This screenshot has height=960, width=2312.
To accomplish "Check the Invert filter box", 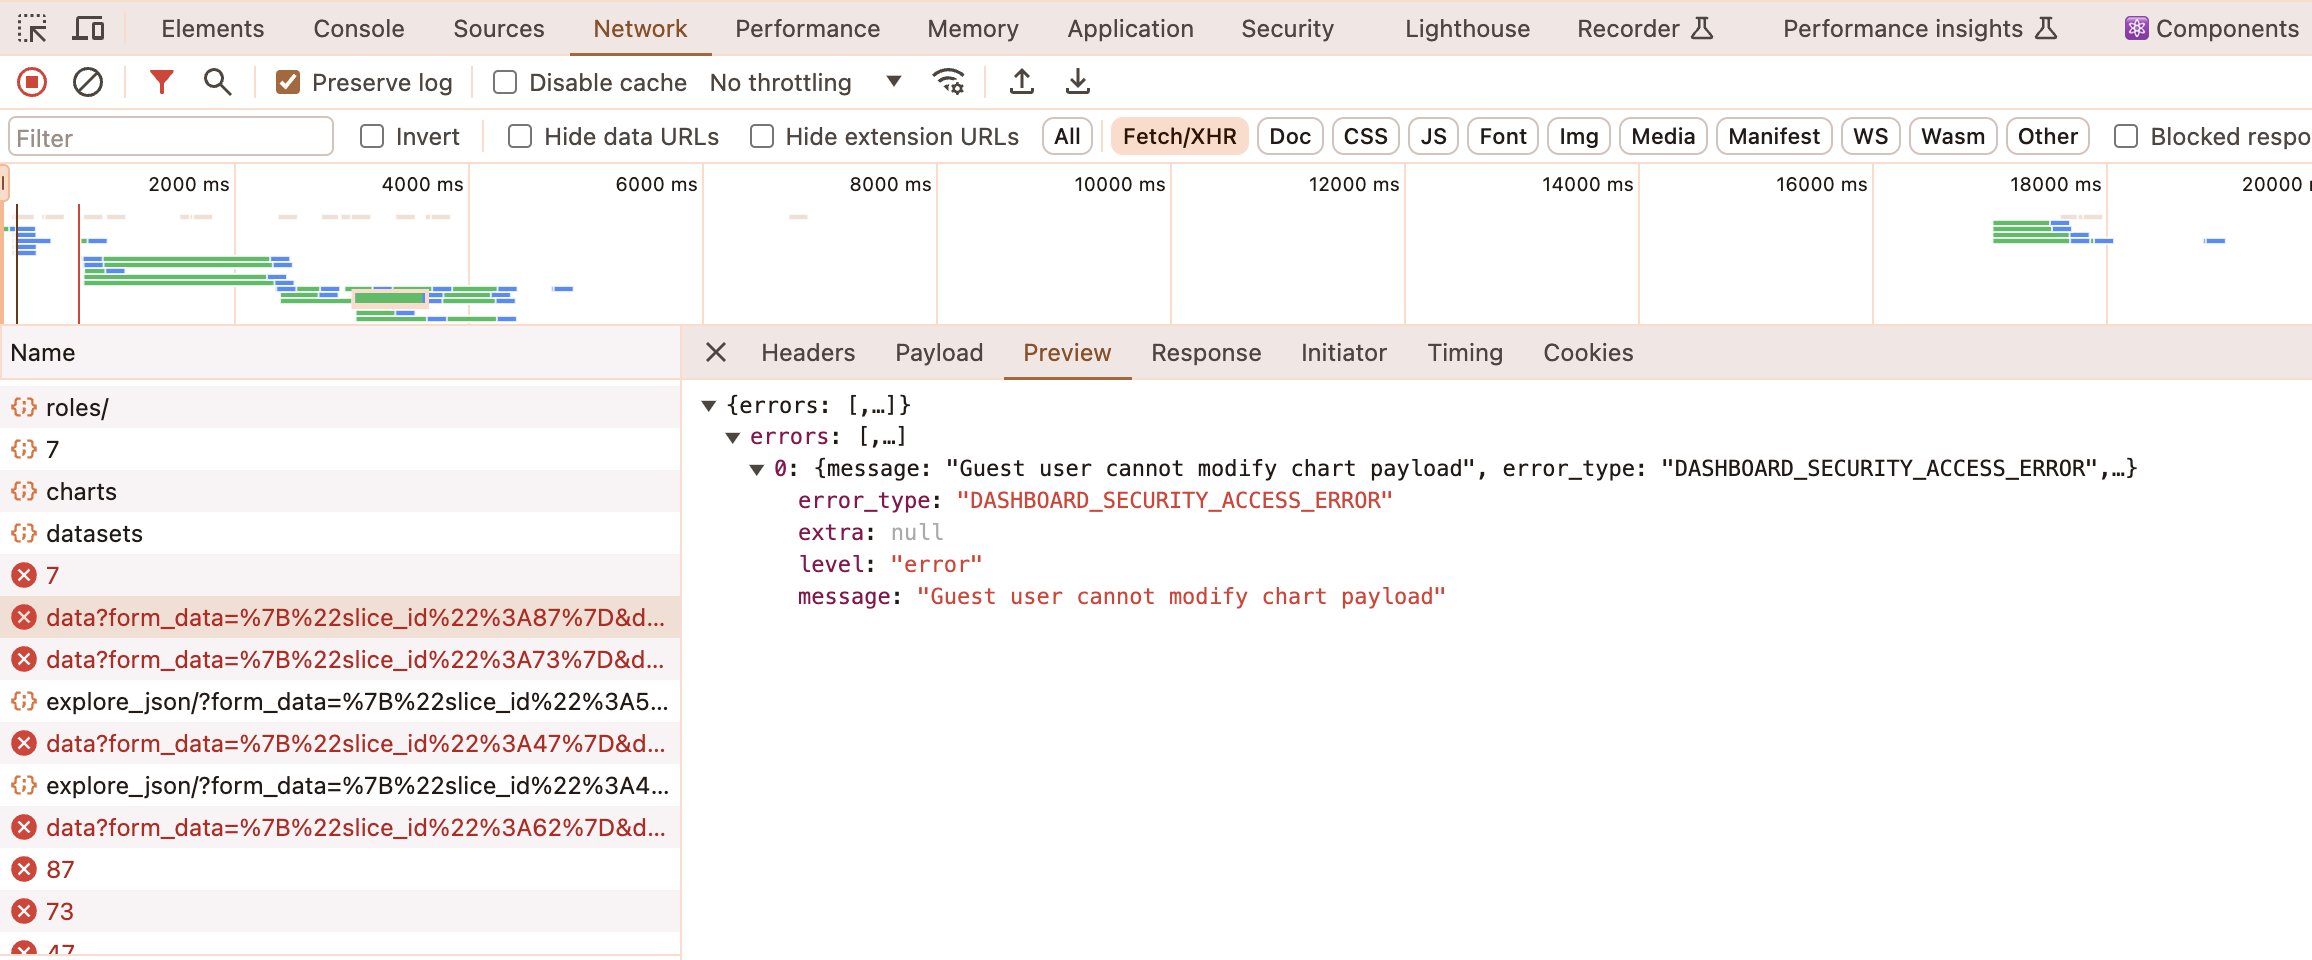I will tap(372, 136).
